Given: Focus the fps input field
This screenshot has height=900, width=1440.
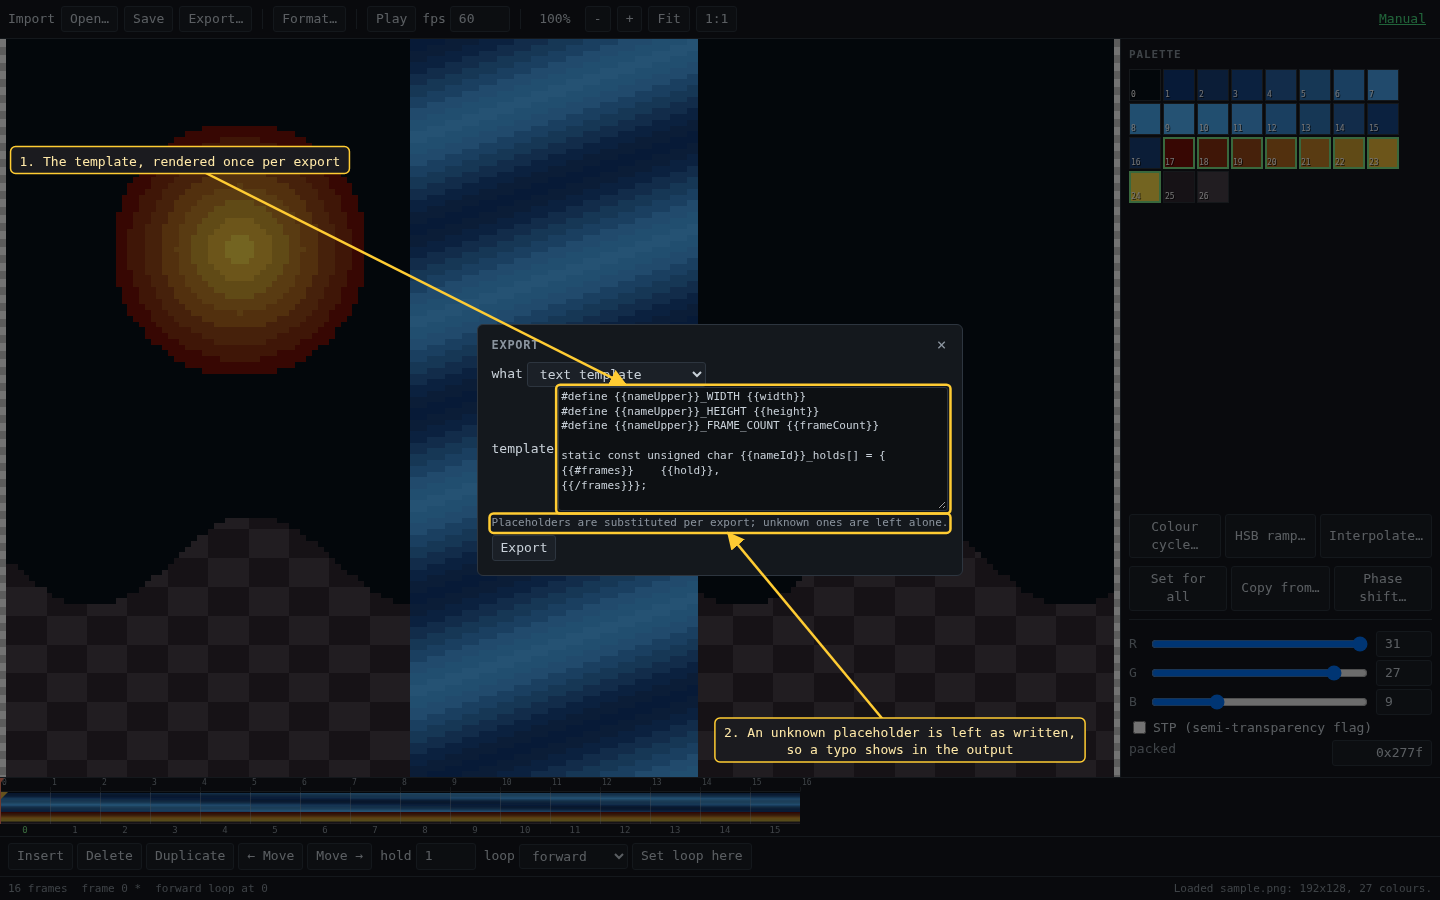Looking at the screenshot, I should tap(479, 19).
